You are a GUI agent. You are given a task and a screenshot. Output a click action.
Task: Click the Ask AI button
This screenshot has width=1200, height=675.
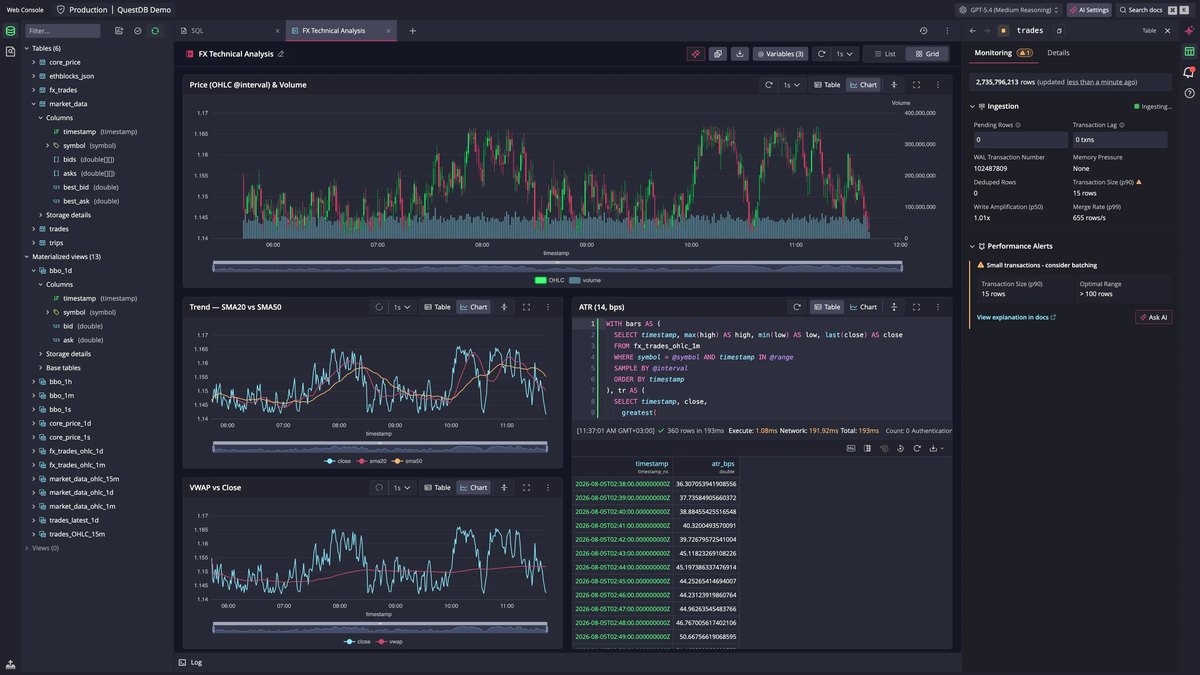pyautogui.click(x=1154, y=317)
